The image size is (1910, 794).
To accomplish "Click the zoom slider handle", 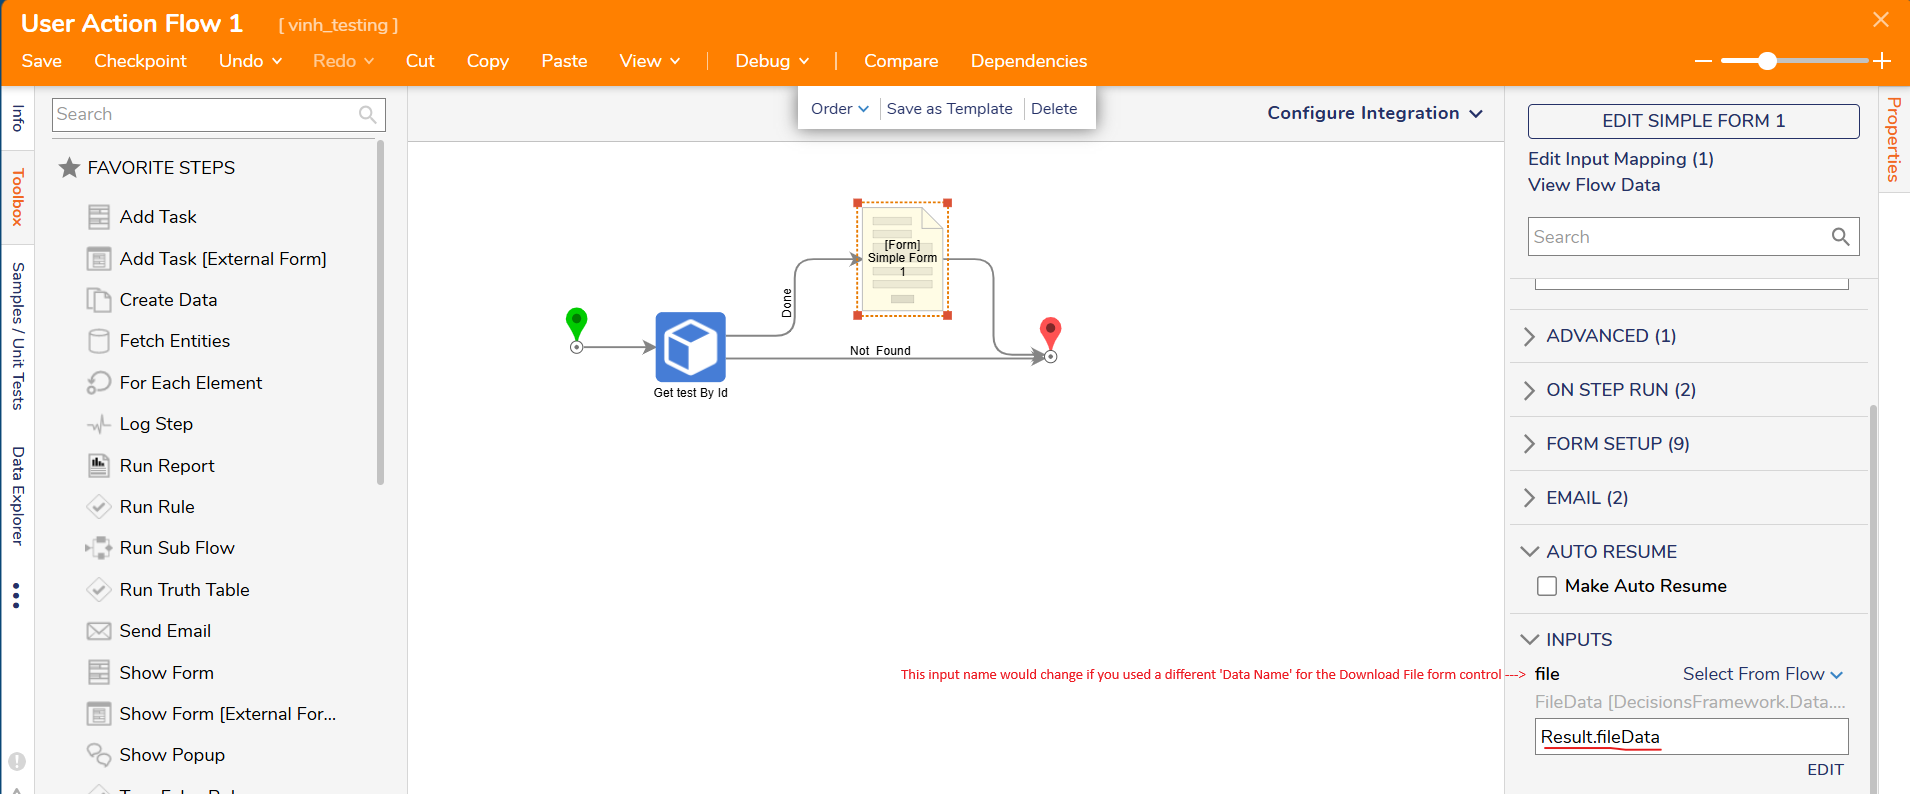I will tap(1767, 61).
